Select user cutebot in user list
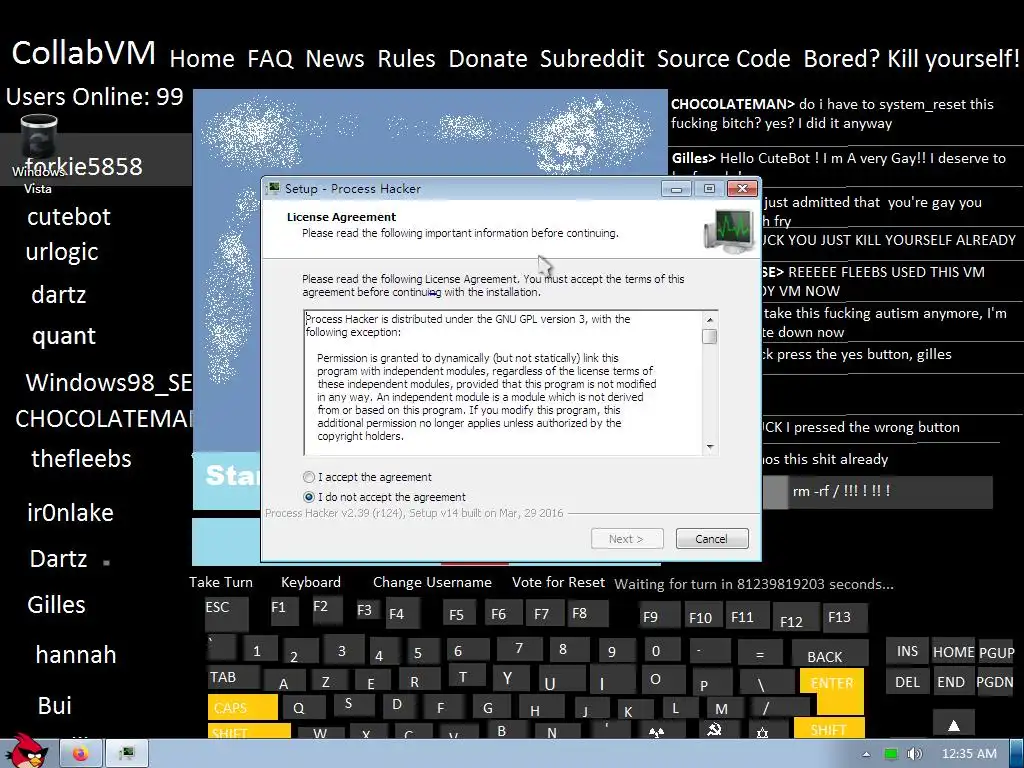Screen dimensions: 1024x768 click(x=69, y=216)
